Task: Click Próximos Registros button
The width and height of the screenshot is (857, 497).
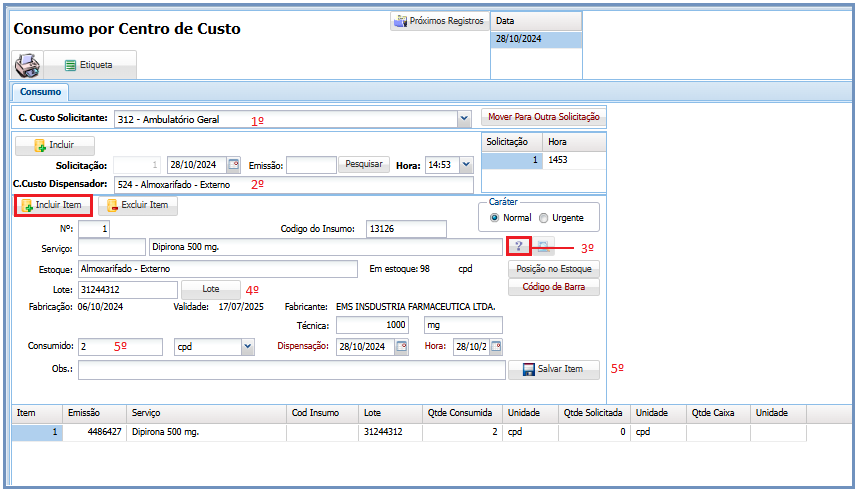Action: click(x=439, y=21)
